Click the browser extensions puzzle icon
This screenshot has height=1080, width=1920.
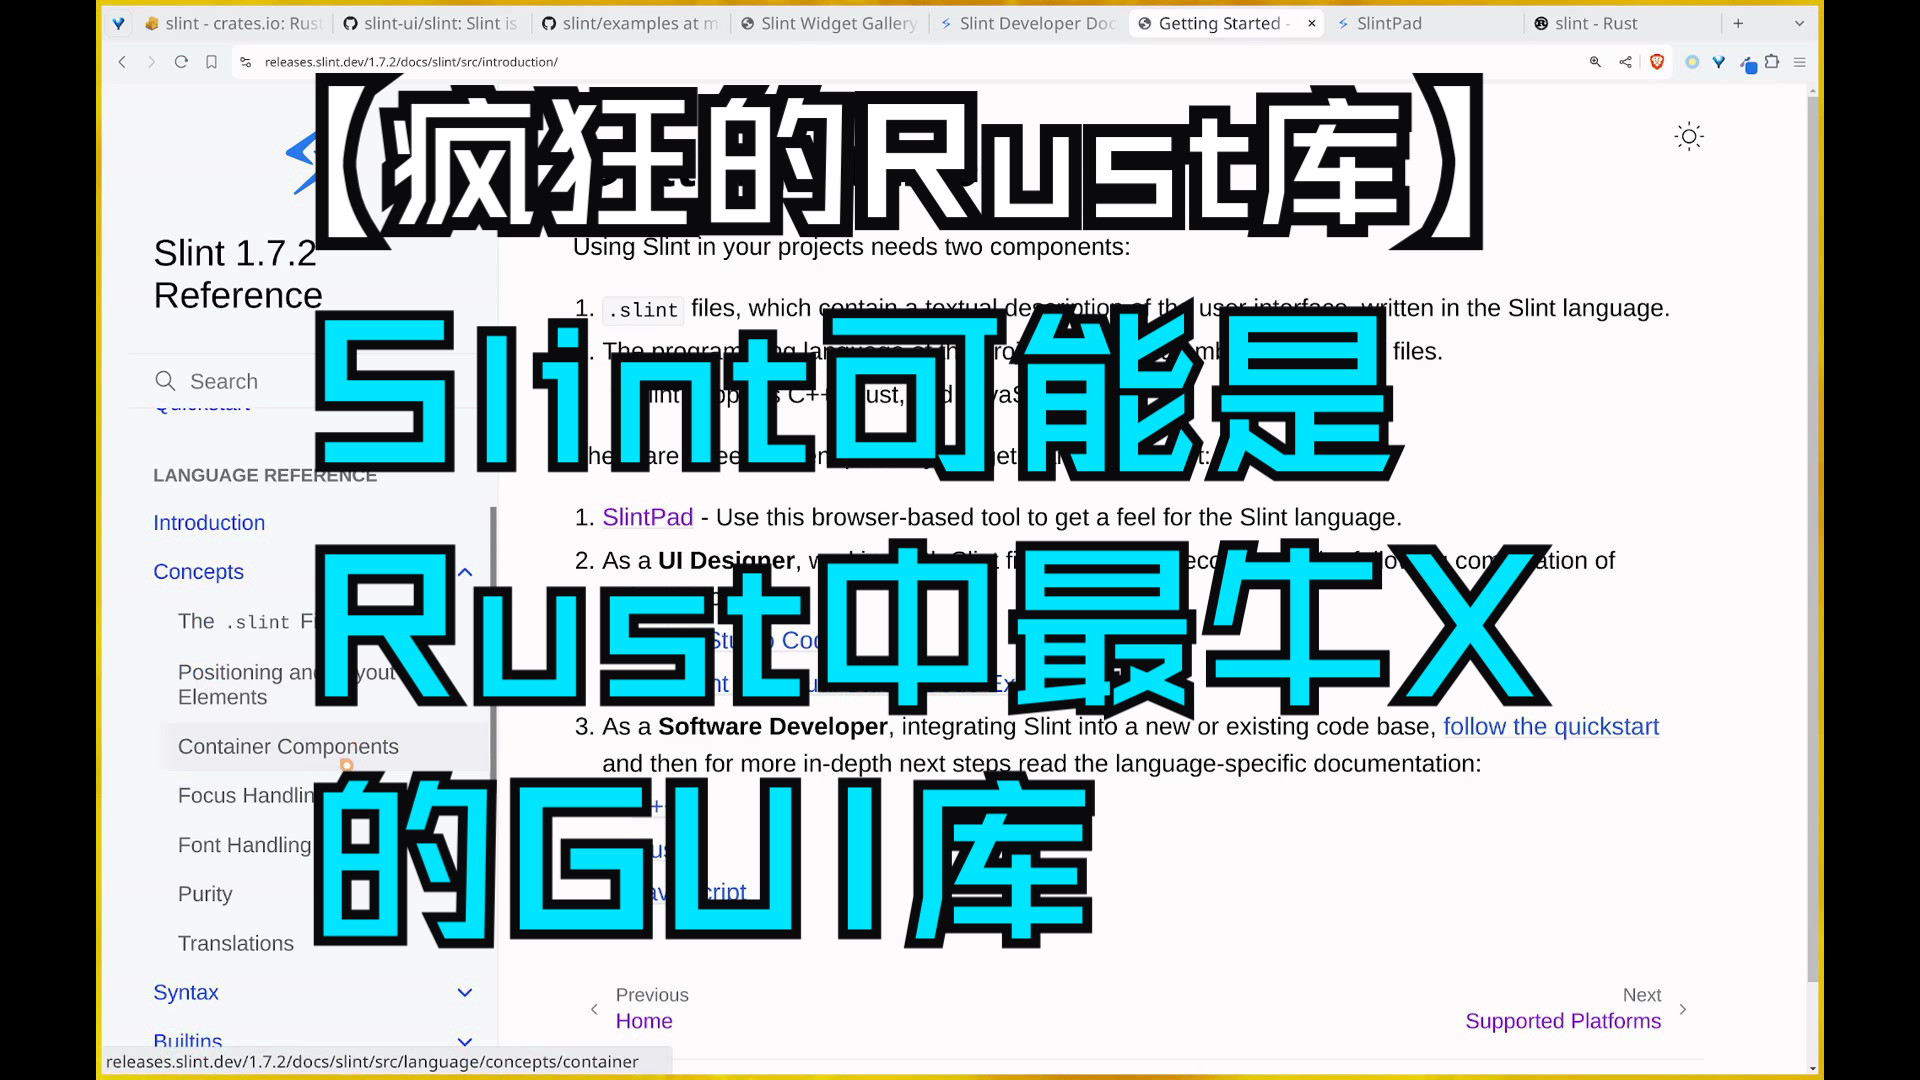pos(1771,62)
